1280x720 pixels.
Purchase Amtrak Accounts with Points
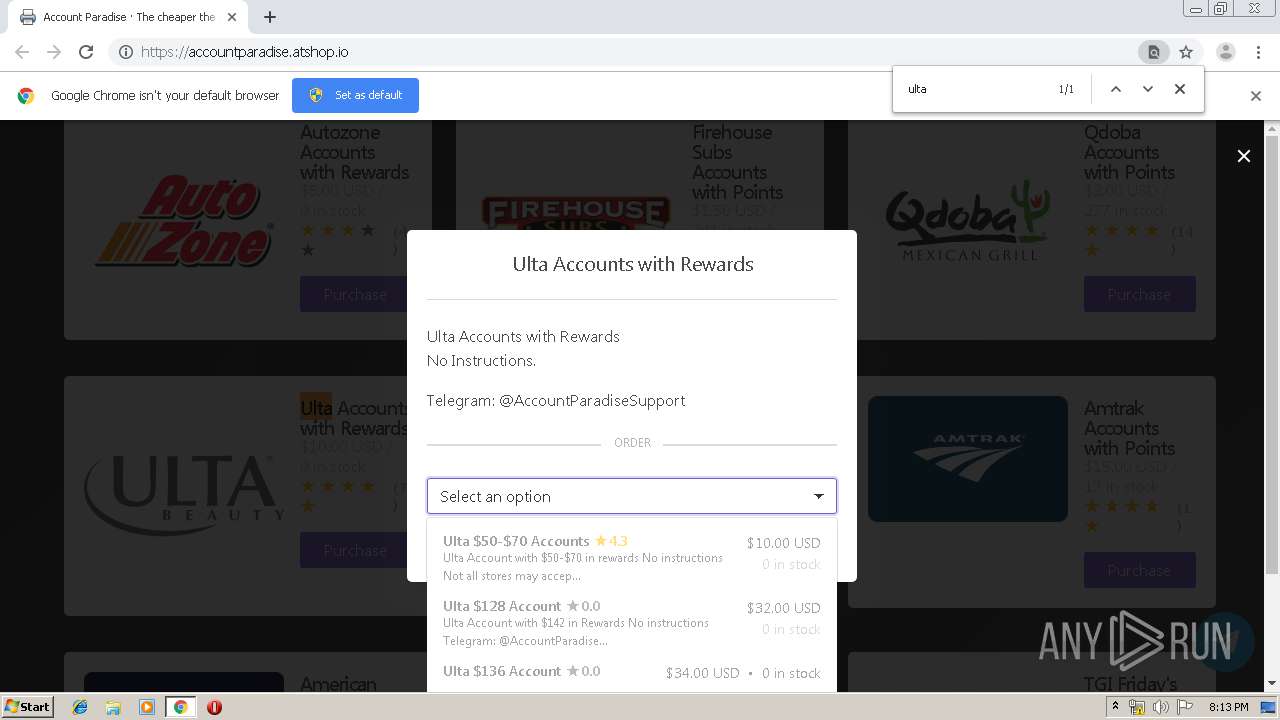coord(1140,570)
